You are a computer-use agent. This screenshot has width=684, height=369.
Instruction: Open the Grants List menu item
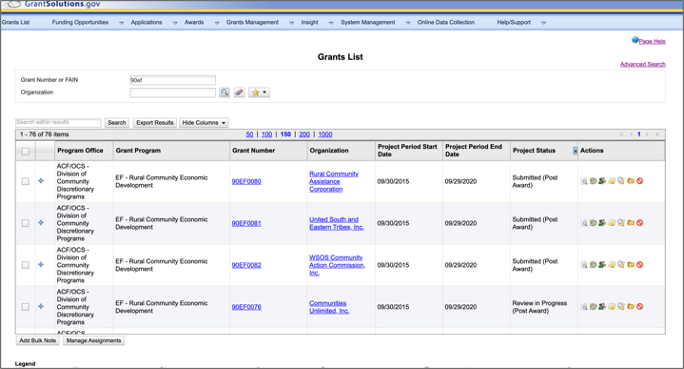coord(16,22)
